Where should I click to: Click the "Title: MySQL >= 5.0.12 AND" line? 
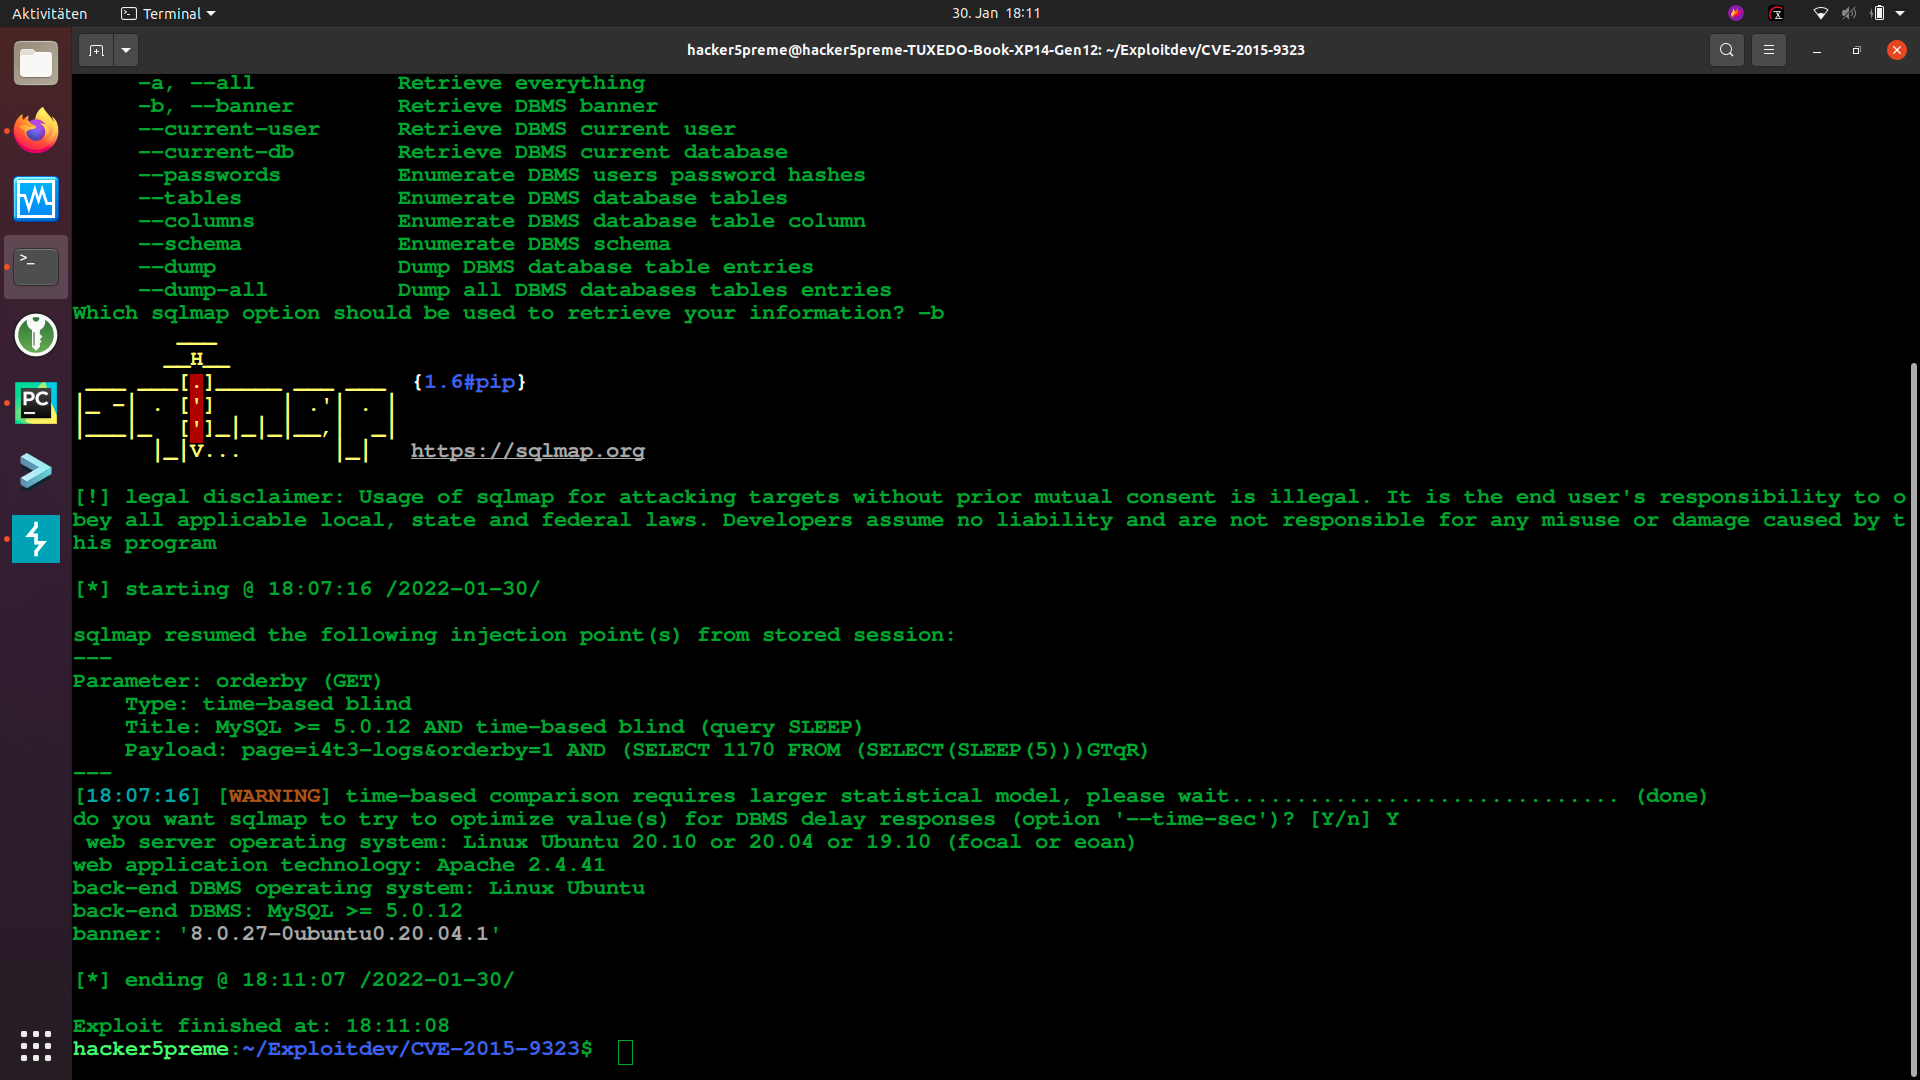(x=493, y=727)
